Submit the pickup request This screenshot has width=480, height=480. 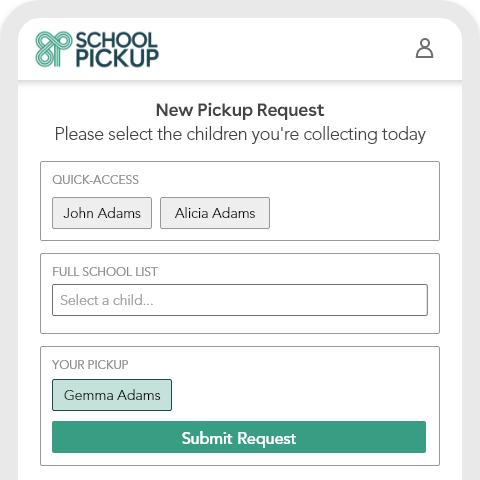coord(239,437)
